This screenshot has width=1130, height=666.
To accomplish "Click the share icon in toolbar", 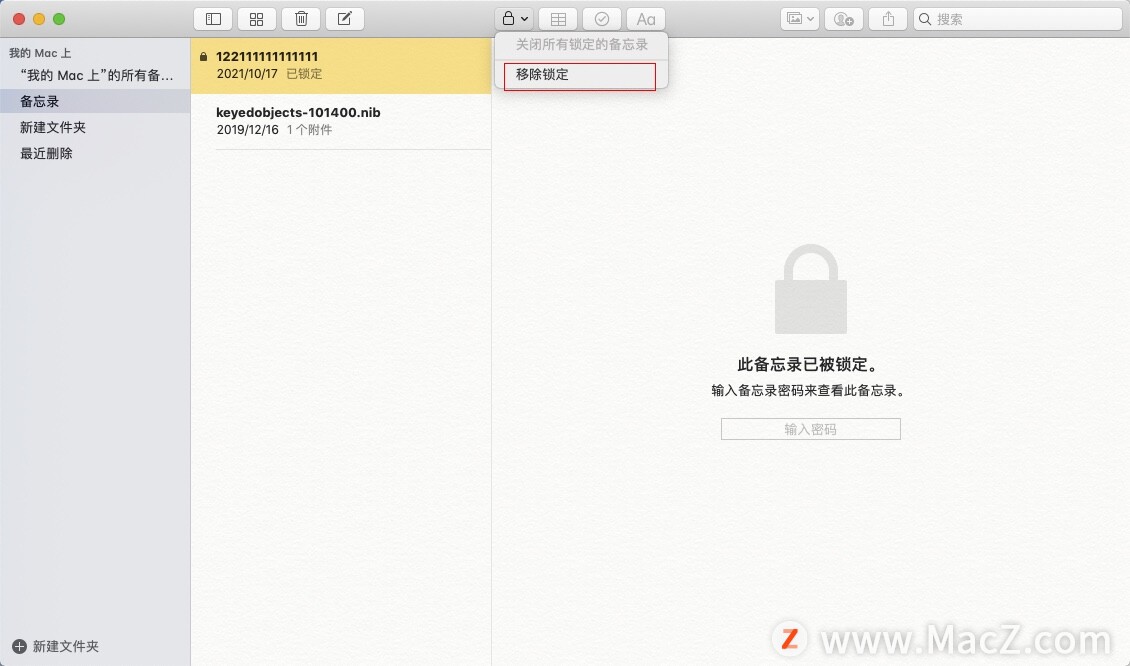I will (x=888, y=19).
